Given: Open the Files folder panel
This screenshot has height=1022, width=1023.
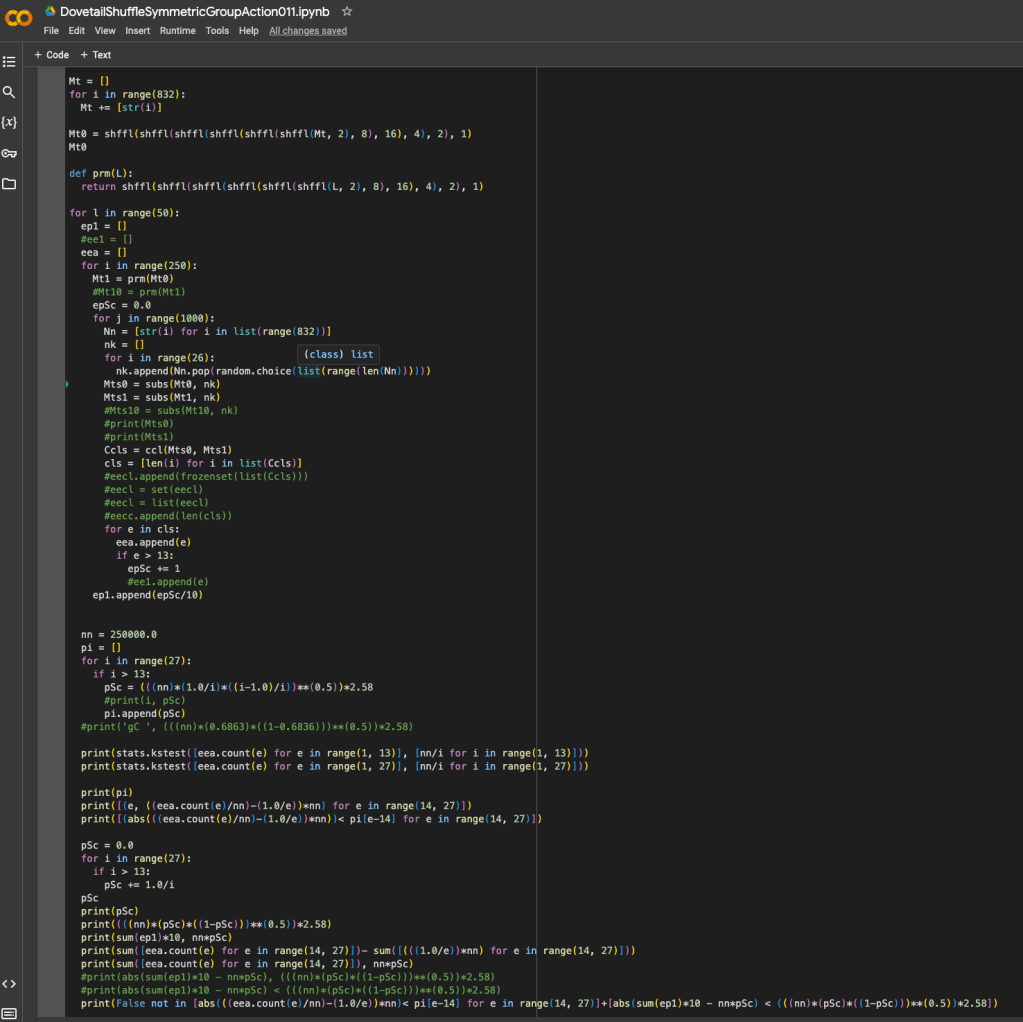Looking at the screenshot, I should click(9, 184).
